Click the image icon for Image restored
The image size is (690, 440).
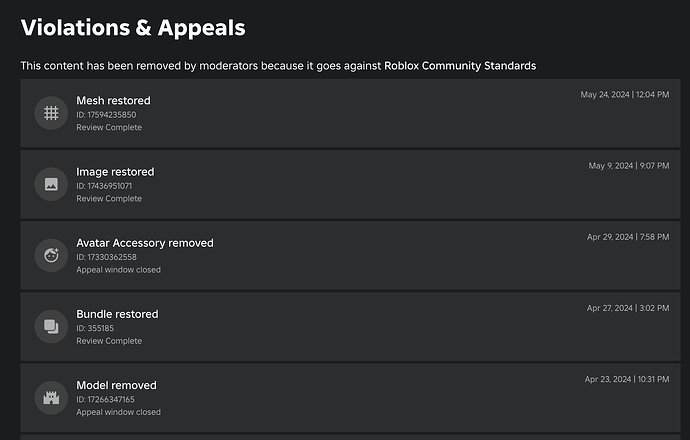click(x=51, y=184)
